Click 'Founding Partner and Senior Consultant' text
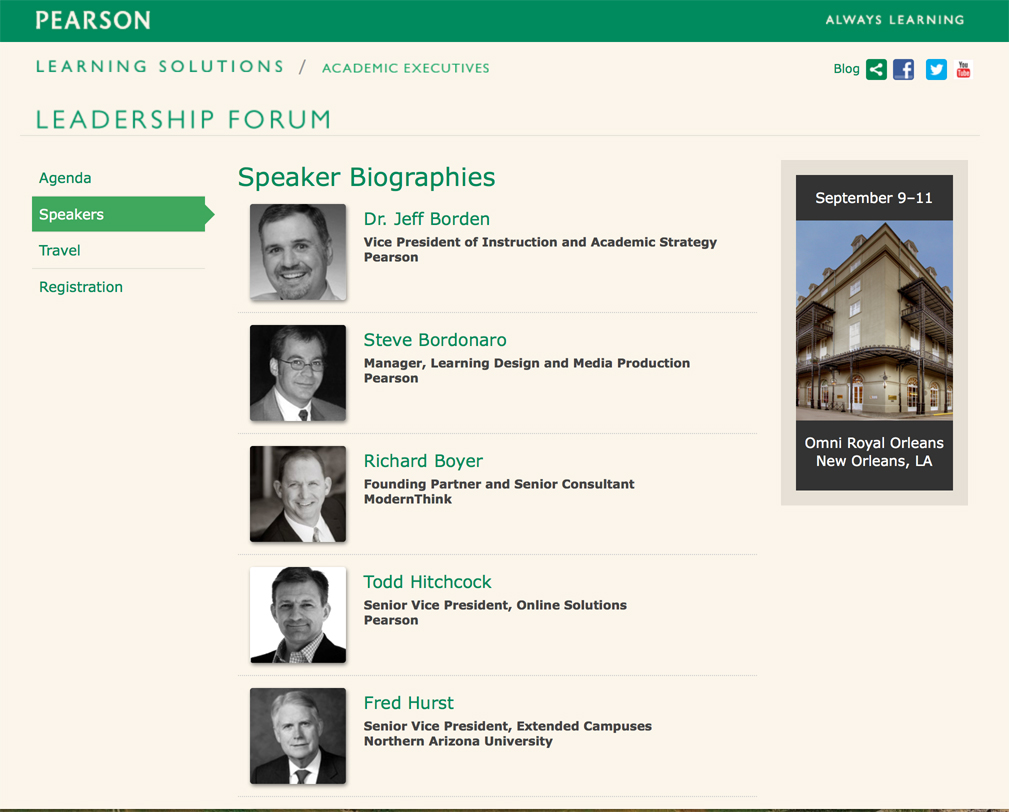Screen dimensions: 1009x812 point(499,484)
